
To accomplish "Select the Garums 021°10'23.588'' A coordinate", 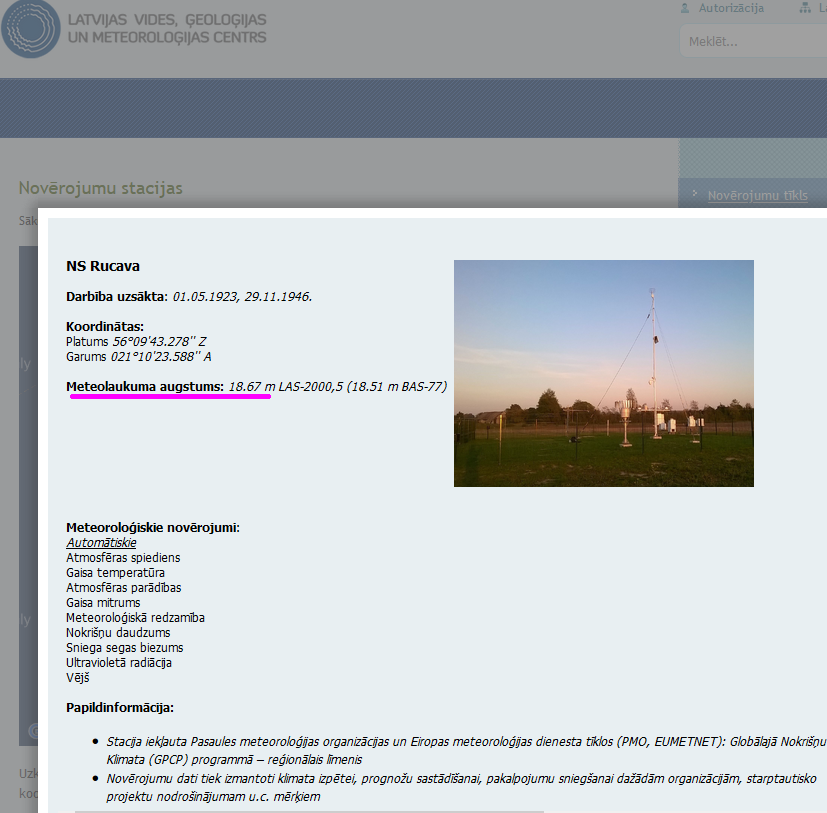I will (x=139, y=357).
